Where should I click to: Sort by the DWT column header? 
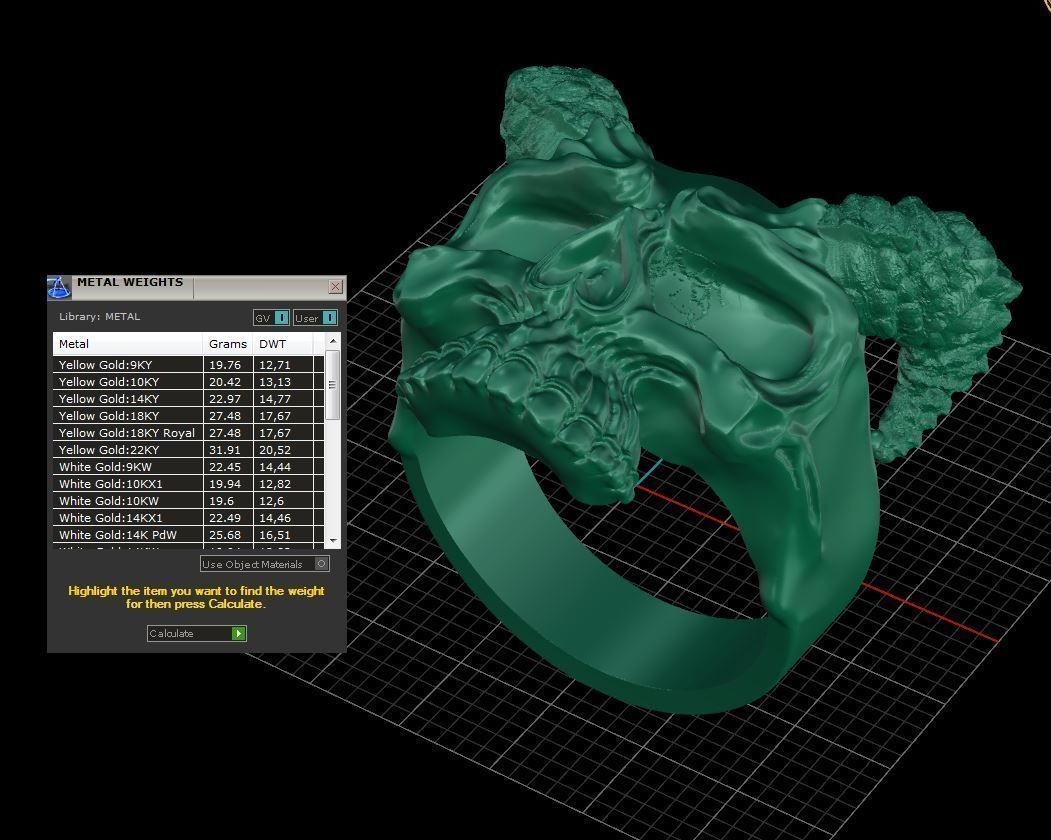point(283,344)
